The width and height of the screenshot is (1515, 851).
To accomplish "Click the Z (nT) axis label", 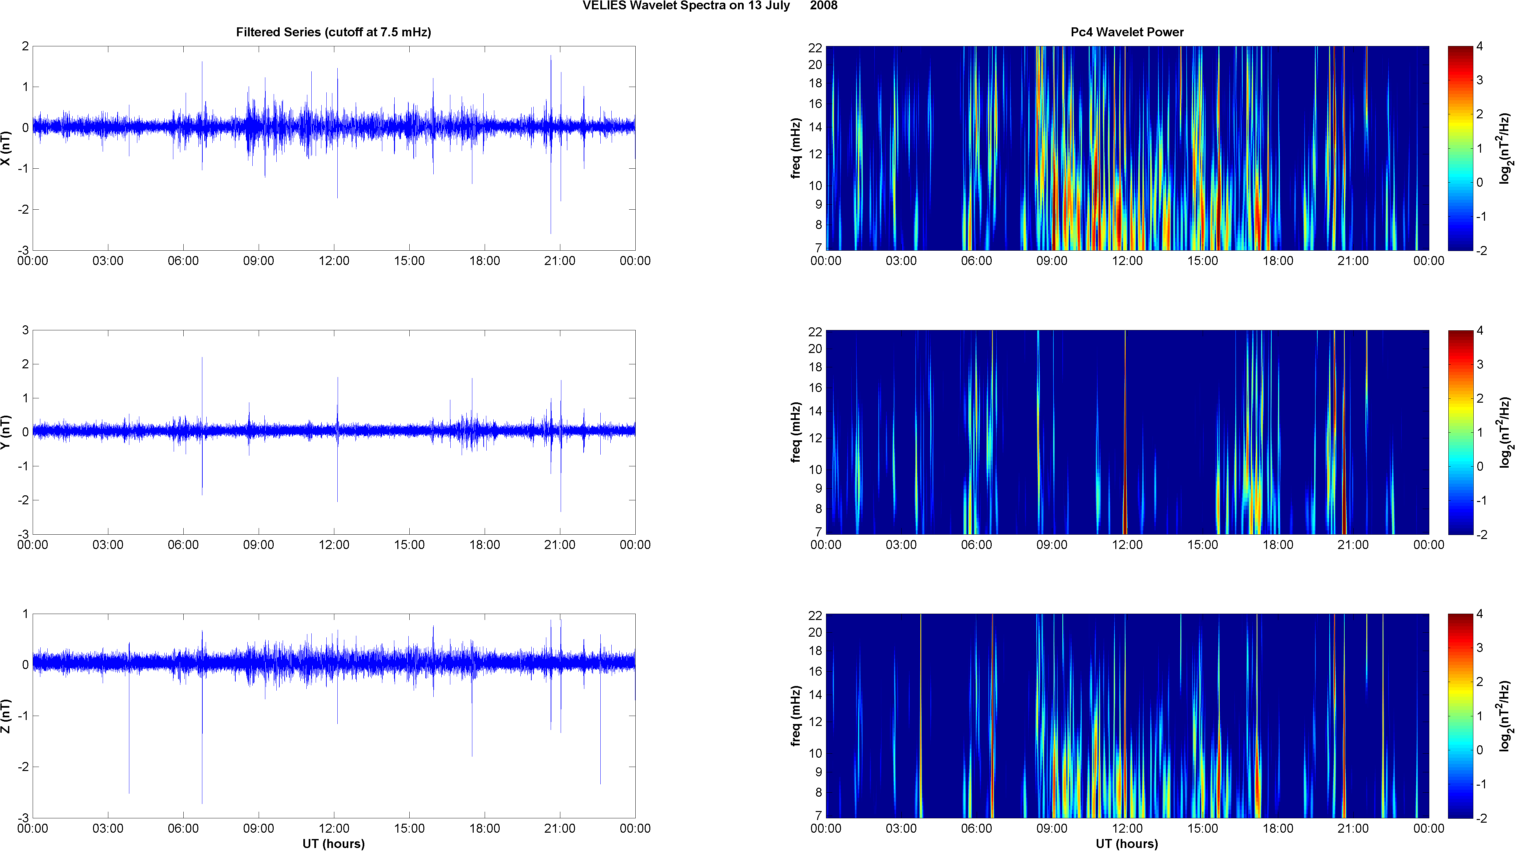I will pos(6,716).
